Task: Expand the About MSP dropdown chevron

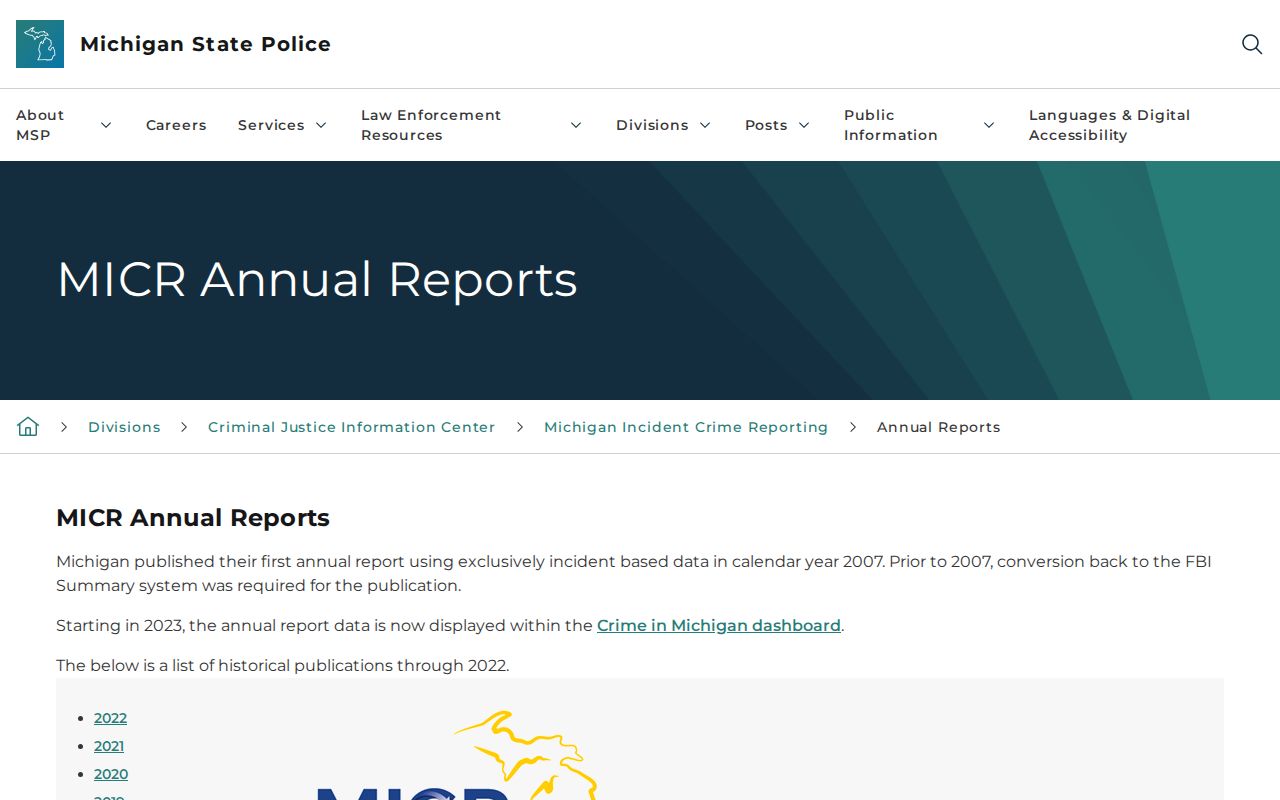Action: 106,125
